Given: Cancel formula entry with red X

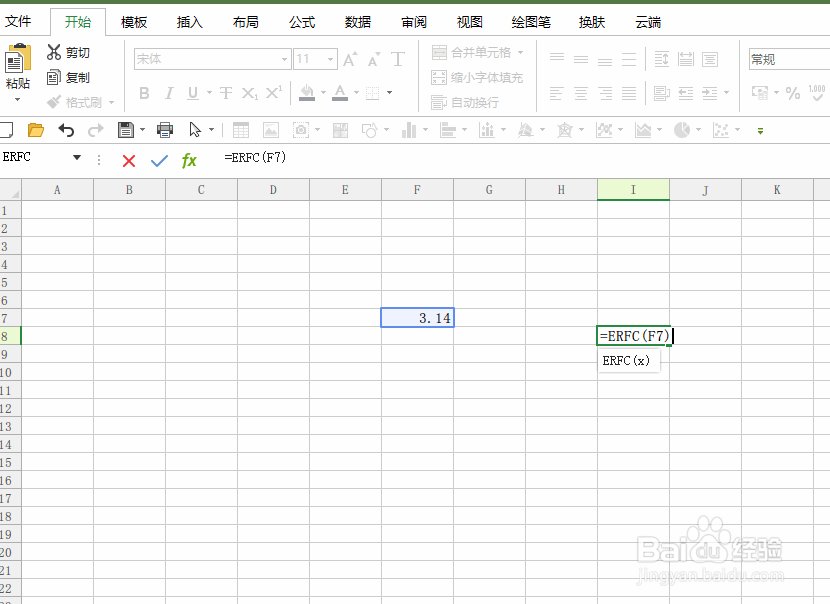Looking at the screenshot, I should (129, 160).
